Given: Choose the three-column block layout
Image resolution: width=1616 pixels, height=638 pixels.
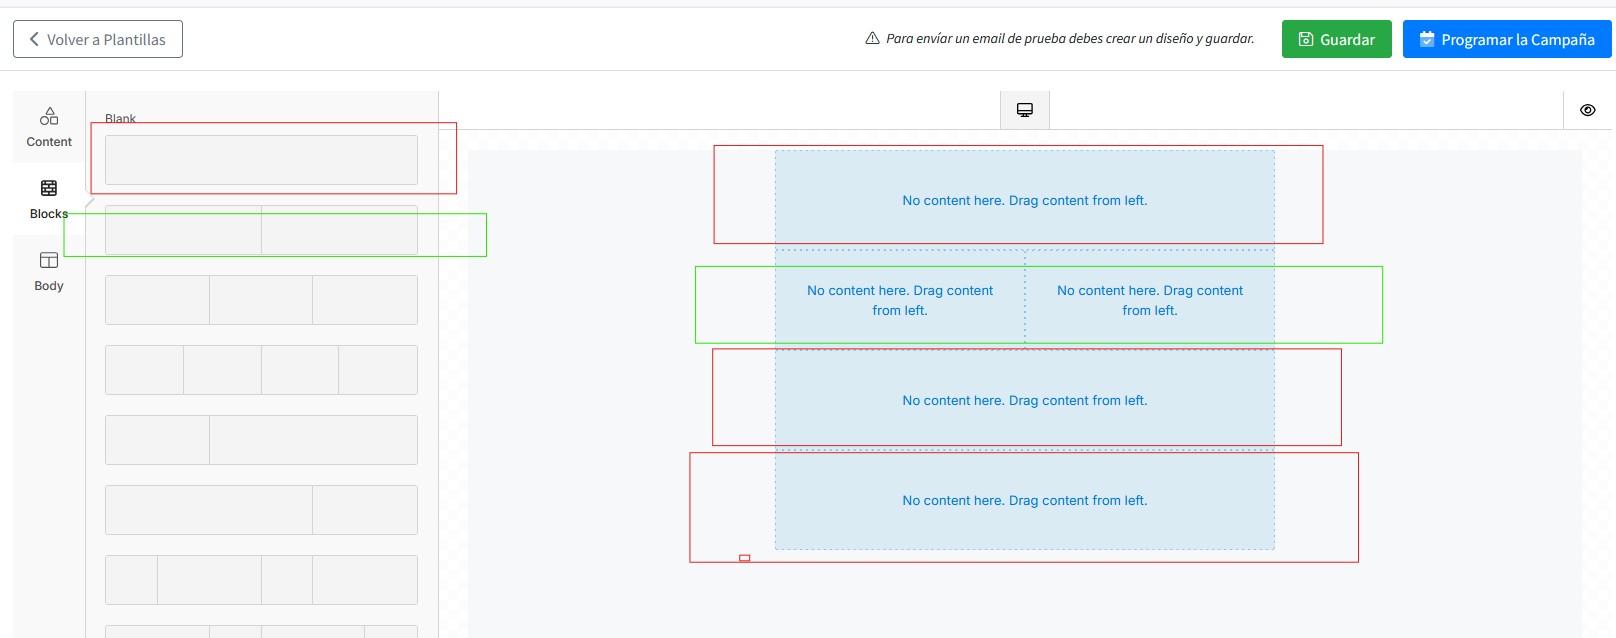Looking at the screenshot, I should pos(261,300).
